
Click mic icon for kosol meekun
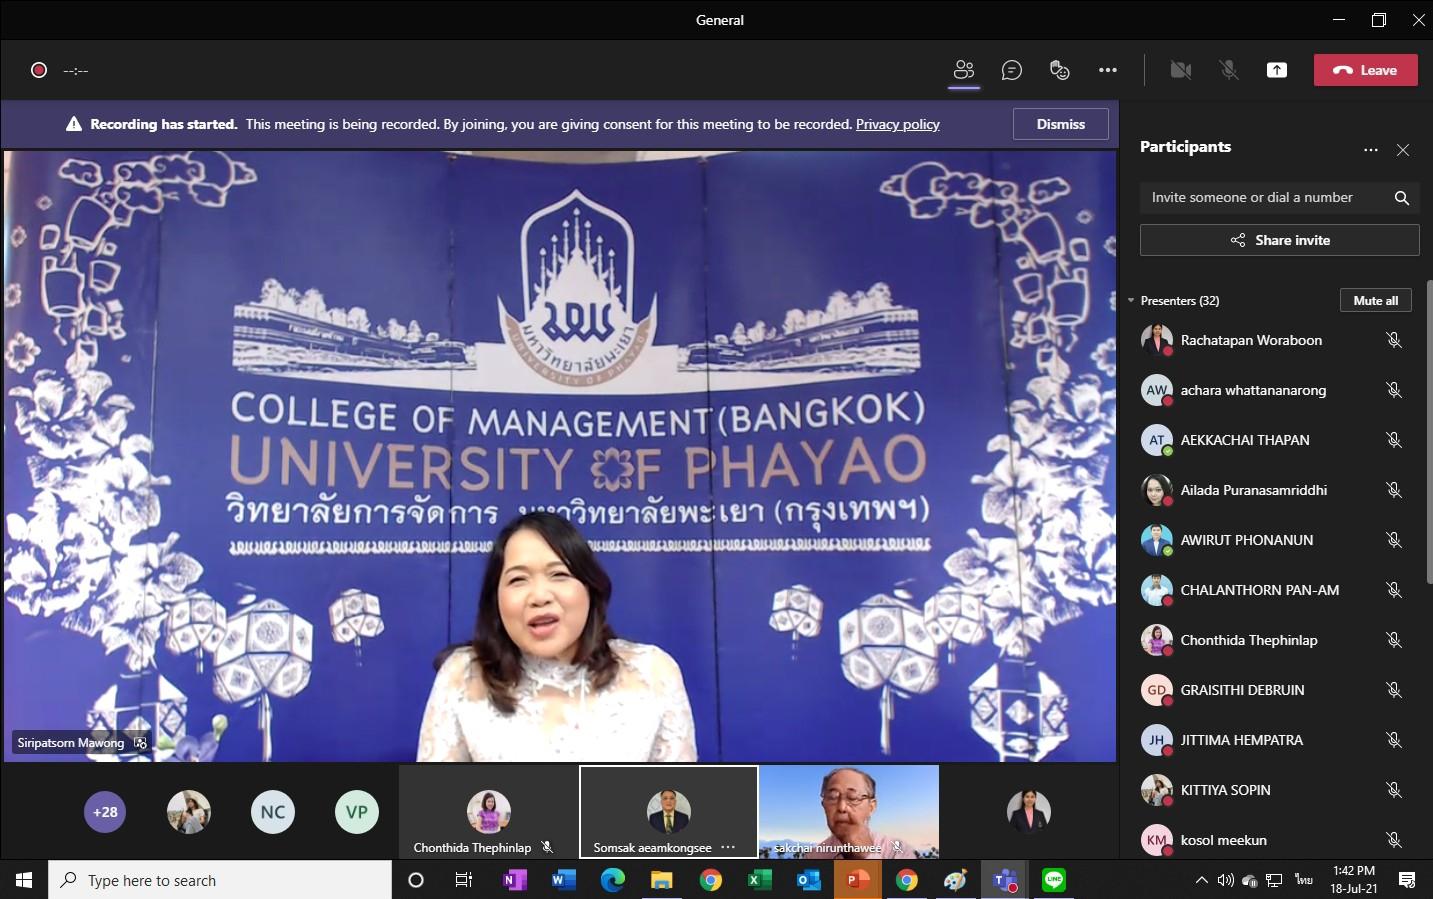point(1394,840)
